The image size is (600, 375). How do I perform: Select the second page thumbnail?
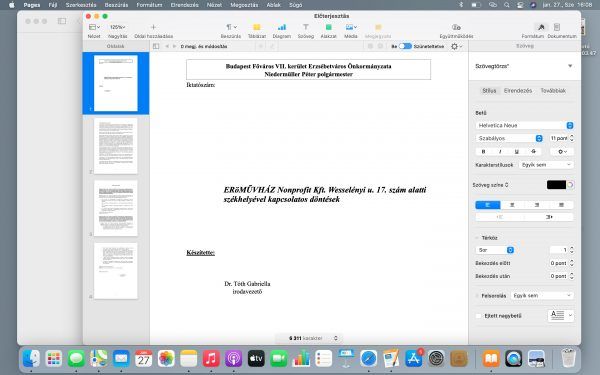[x=116, y=146]
